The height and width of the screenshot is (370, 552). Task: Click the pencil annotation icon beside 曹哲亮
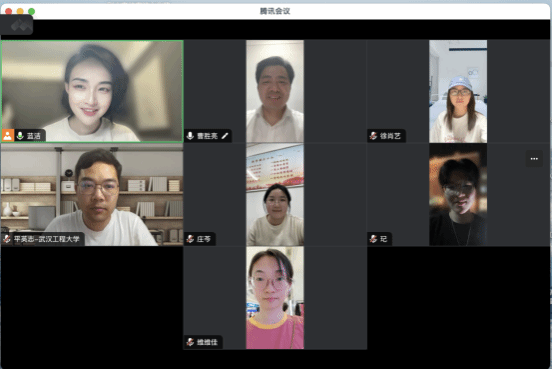(225, 136)
